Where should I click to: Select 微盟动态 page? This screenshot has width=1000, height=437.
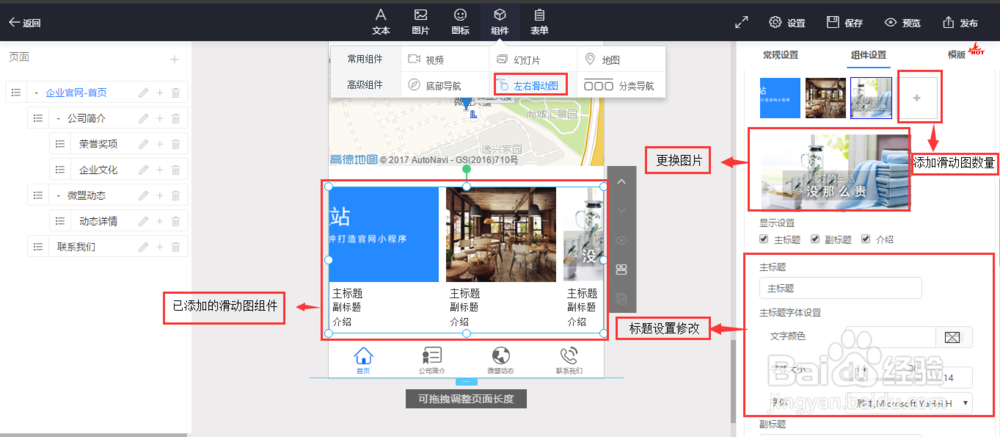(87, 195)
